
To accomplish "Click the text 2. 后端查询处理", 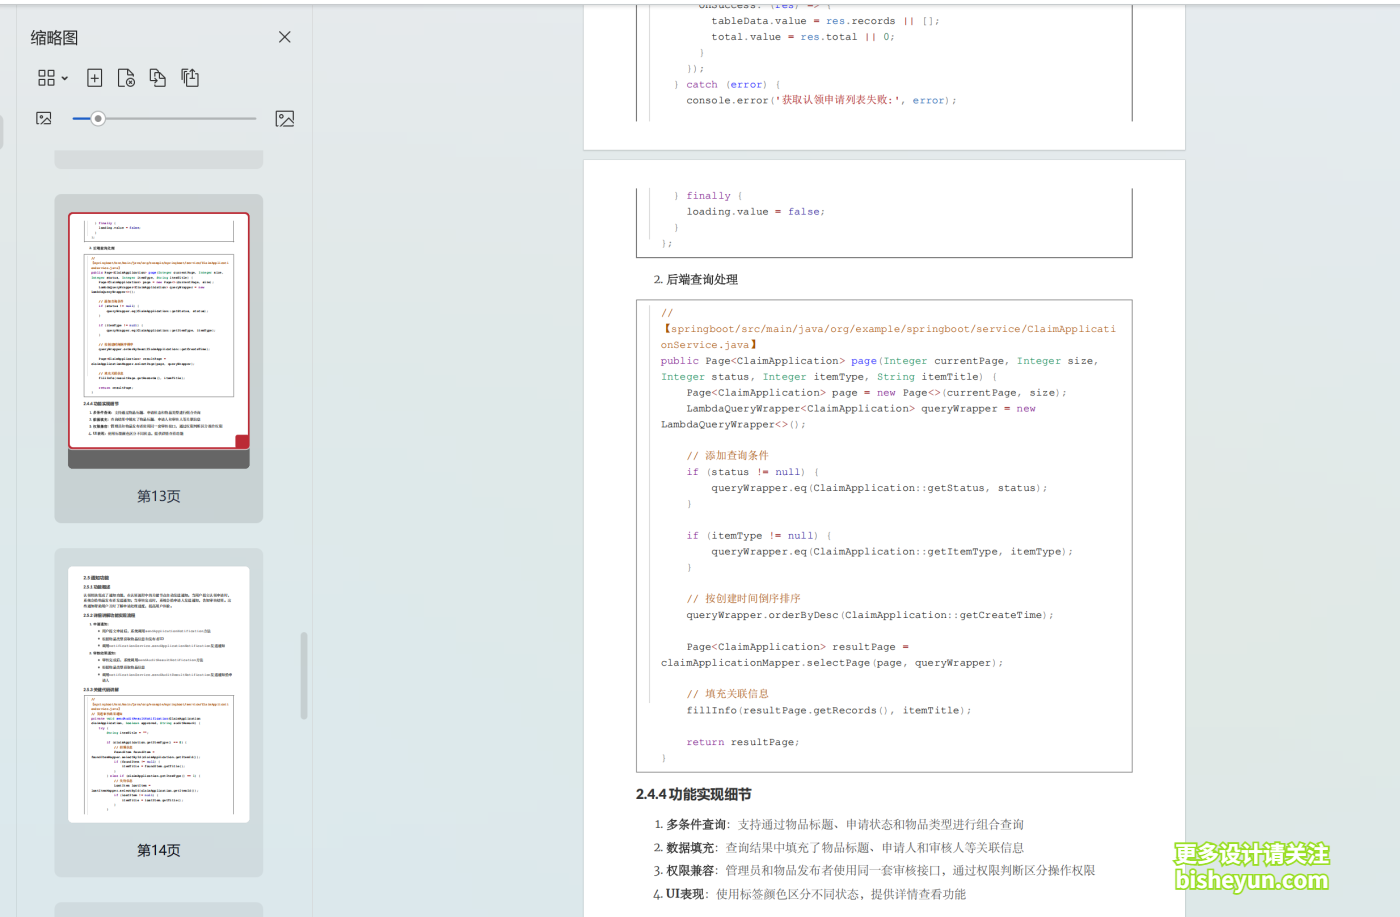I will tap(695, 280).
